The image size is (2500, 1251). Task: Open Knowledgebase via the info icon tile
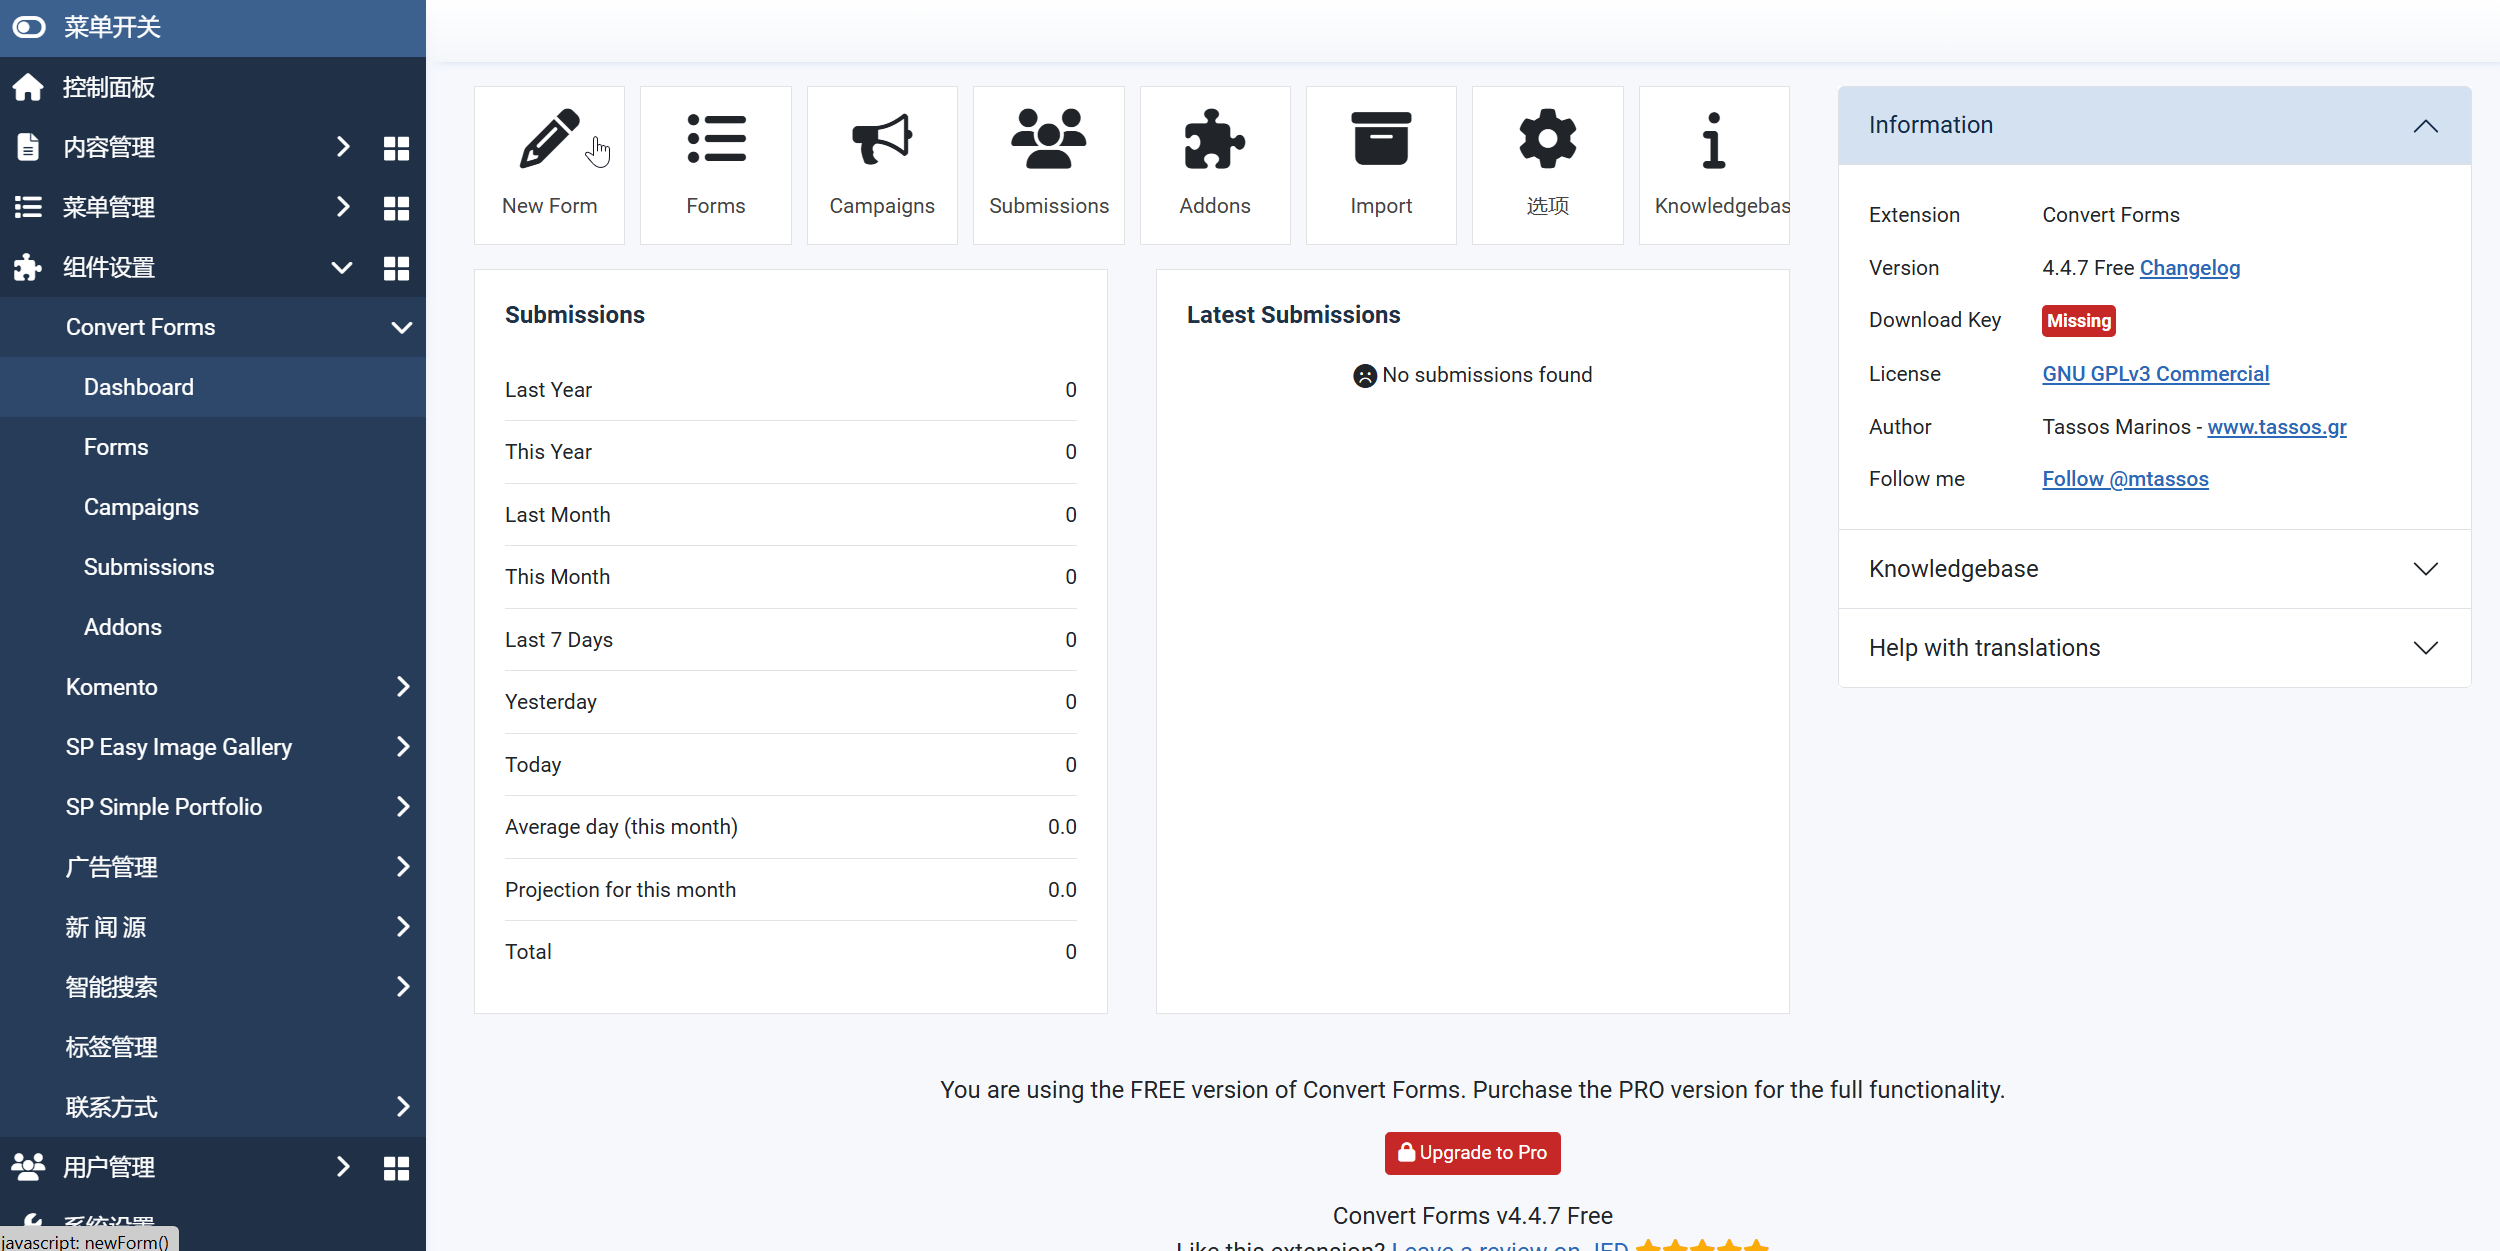click(x=1713, y=140)
